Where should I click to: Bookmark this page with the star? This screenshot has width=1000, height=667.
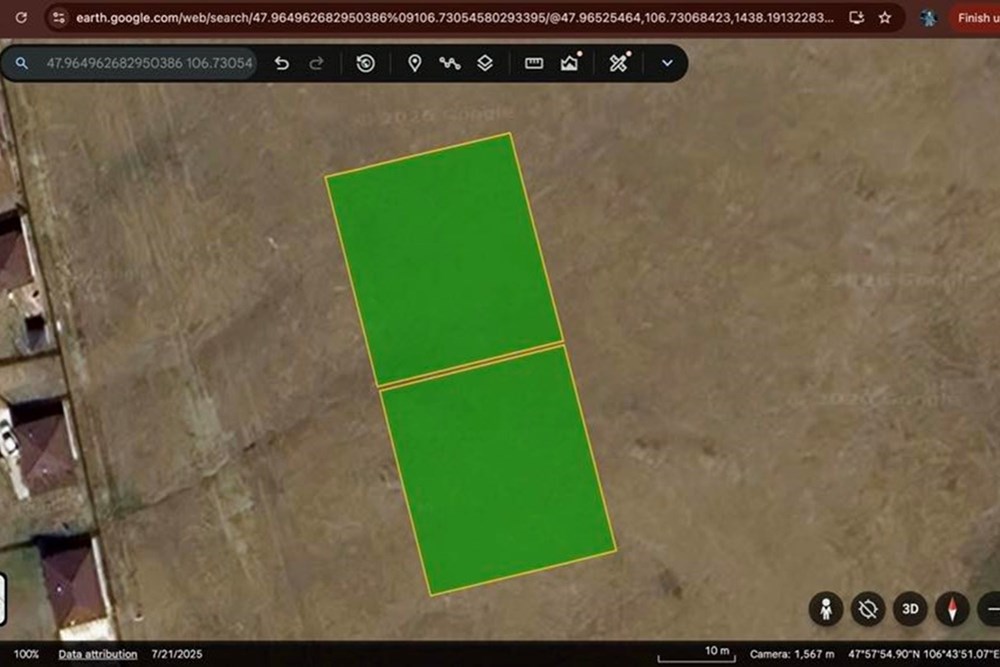(885, 18)
